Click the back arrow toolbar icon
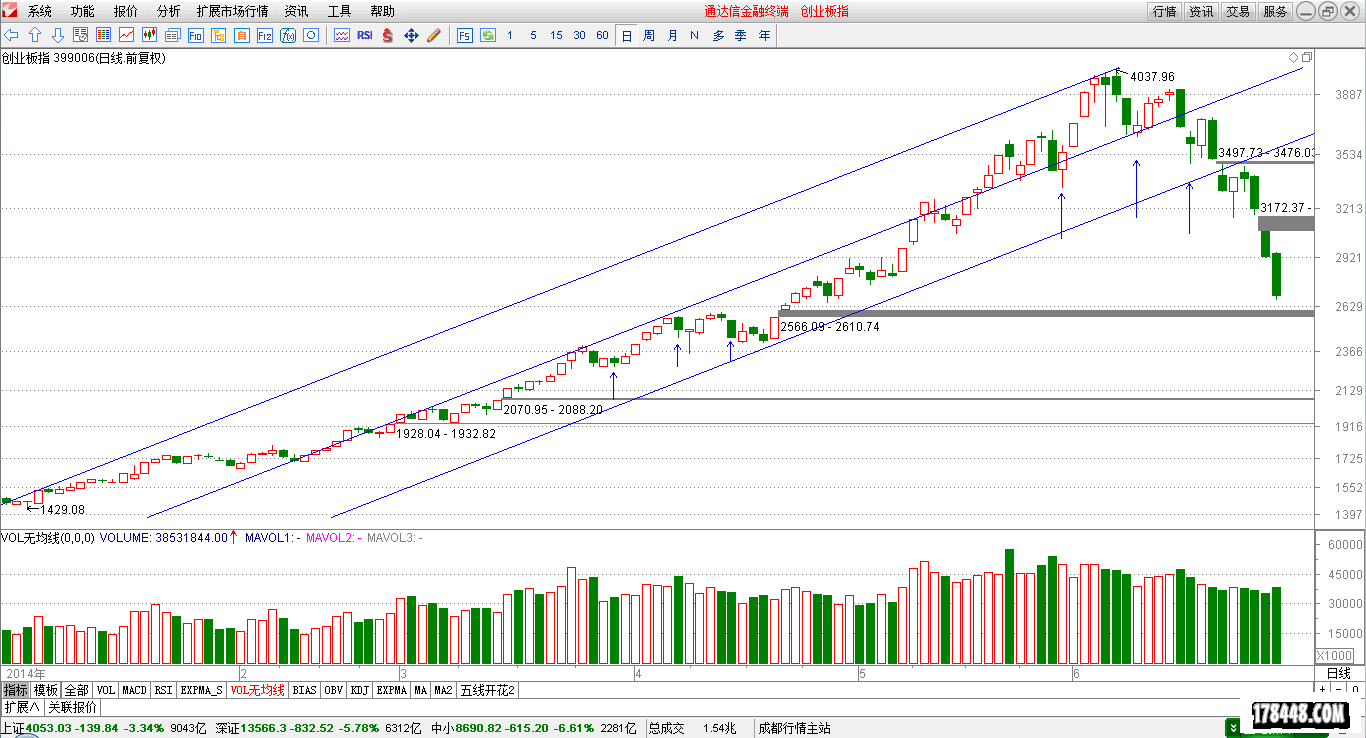Screen dimensions: 1366x738 point(11,35)
